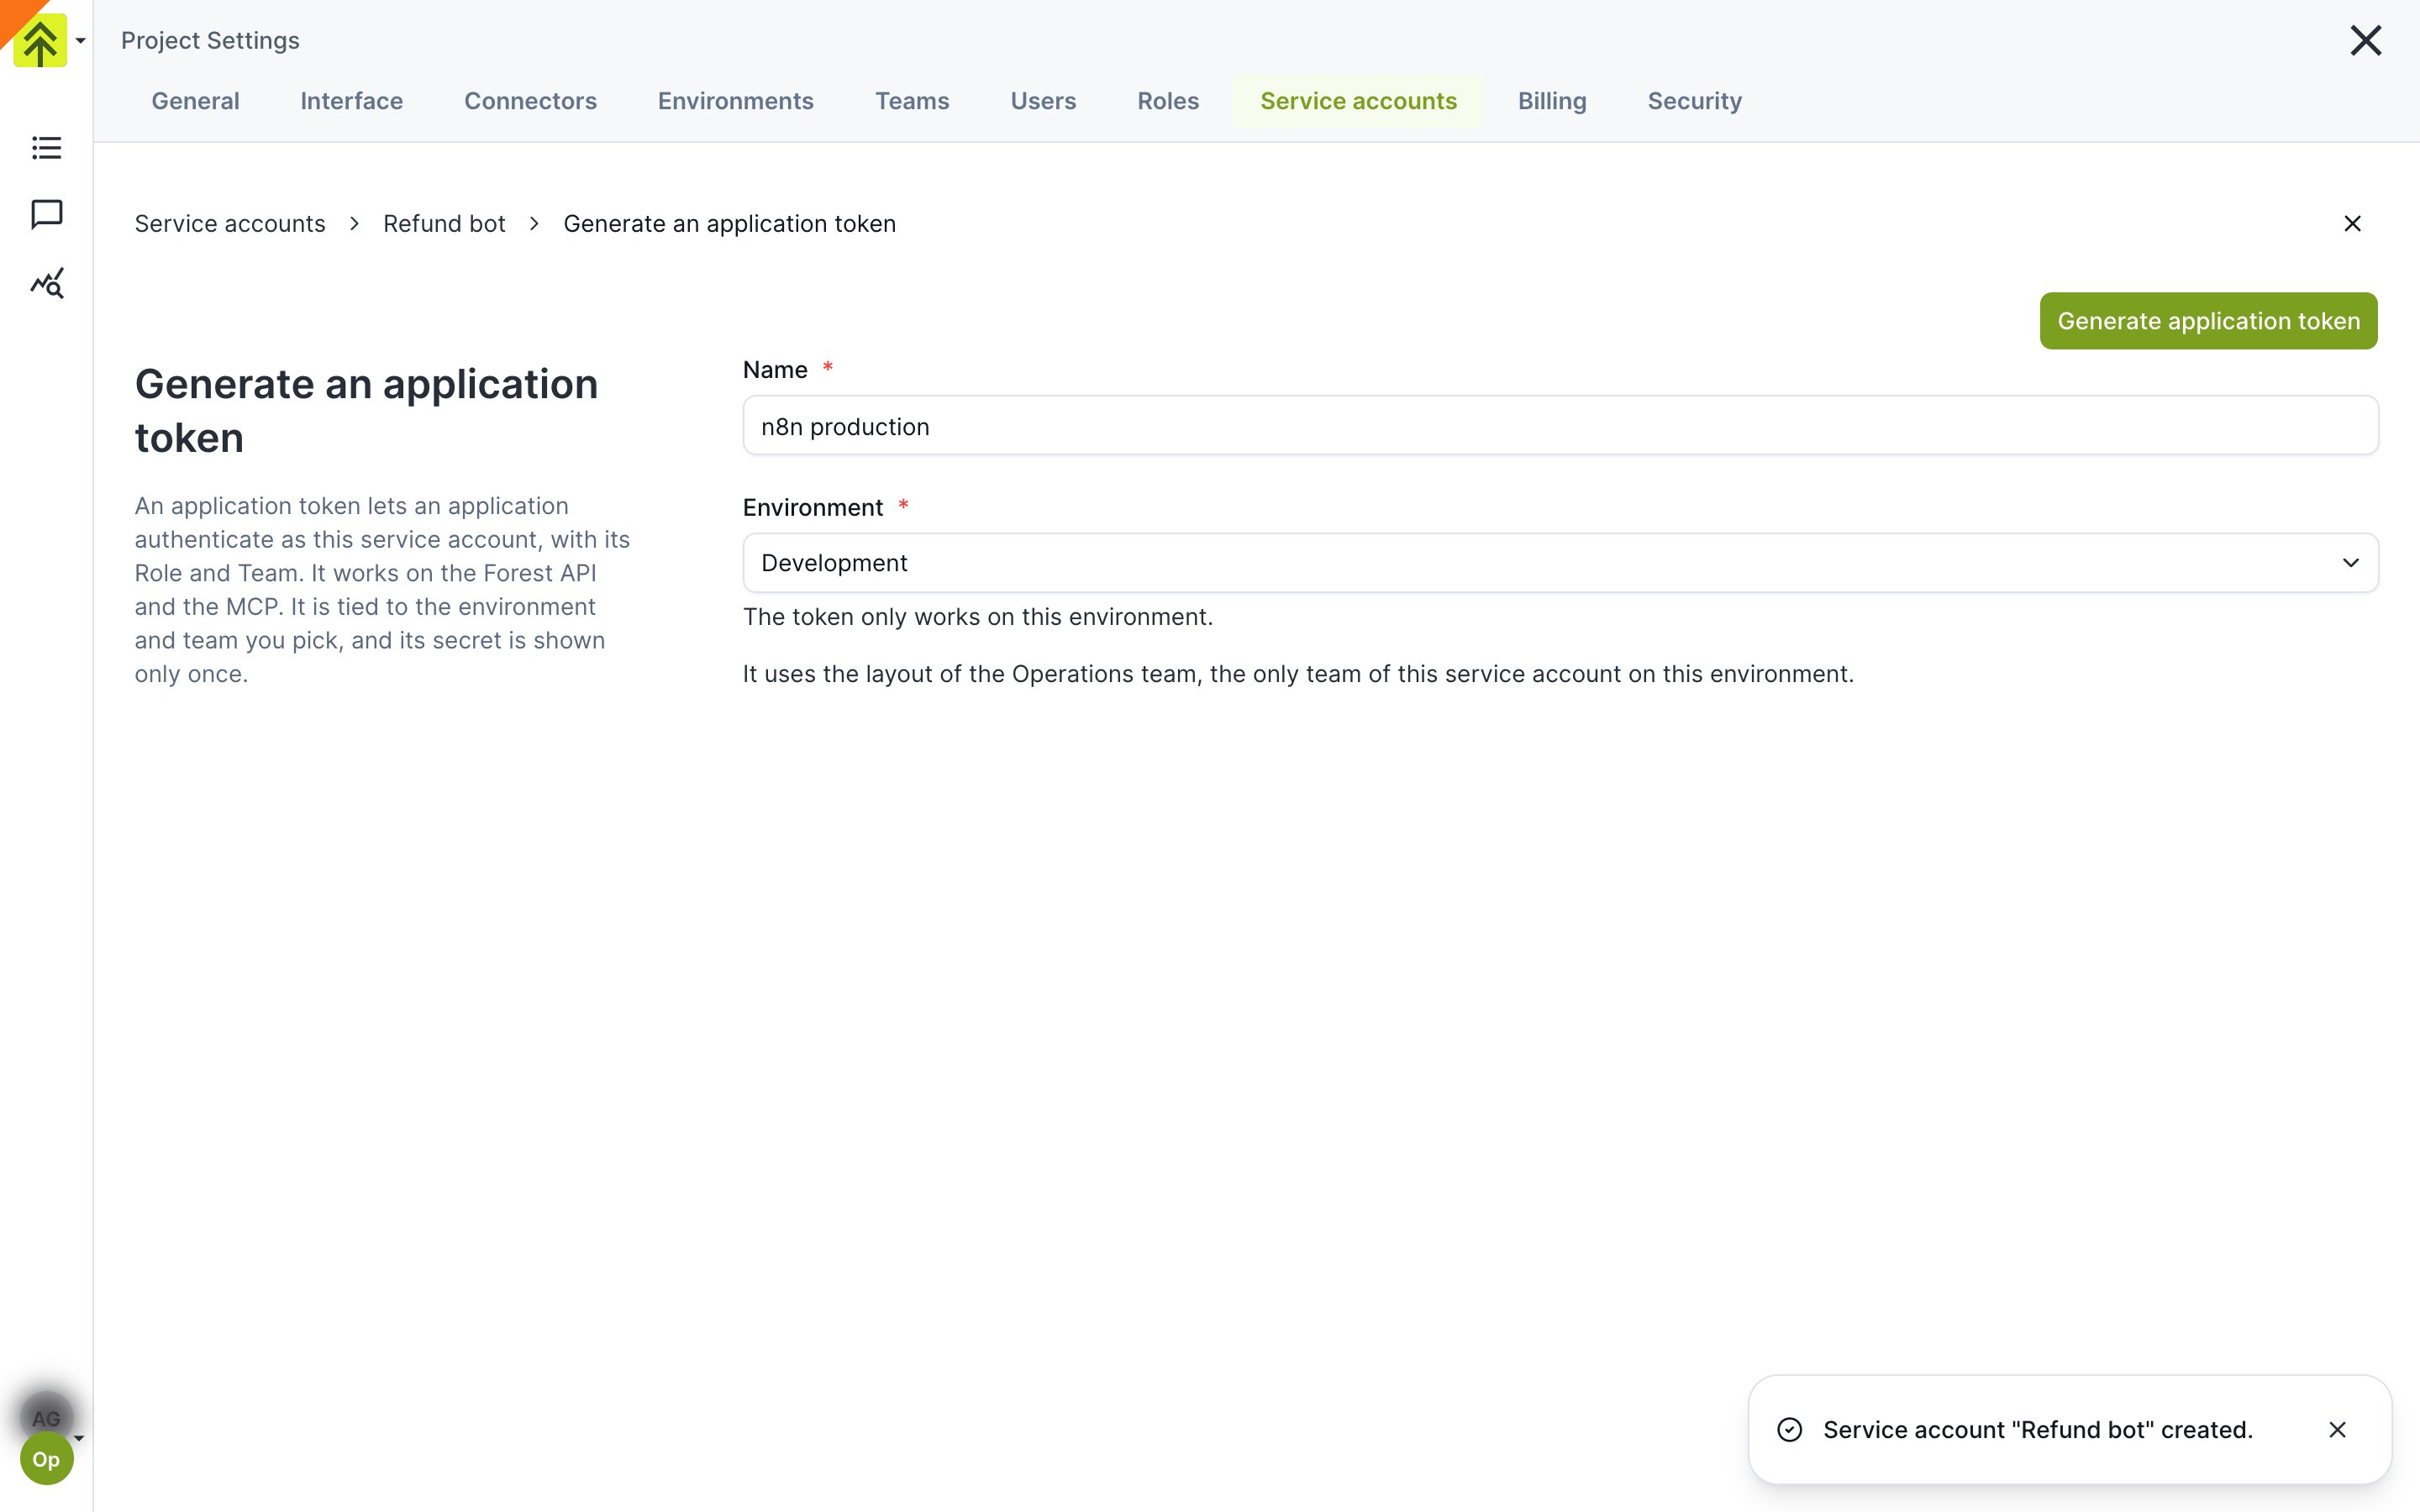Close the Project Settings page

click(2365, 40)
